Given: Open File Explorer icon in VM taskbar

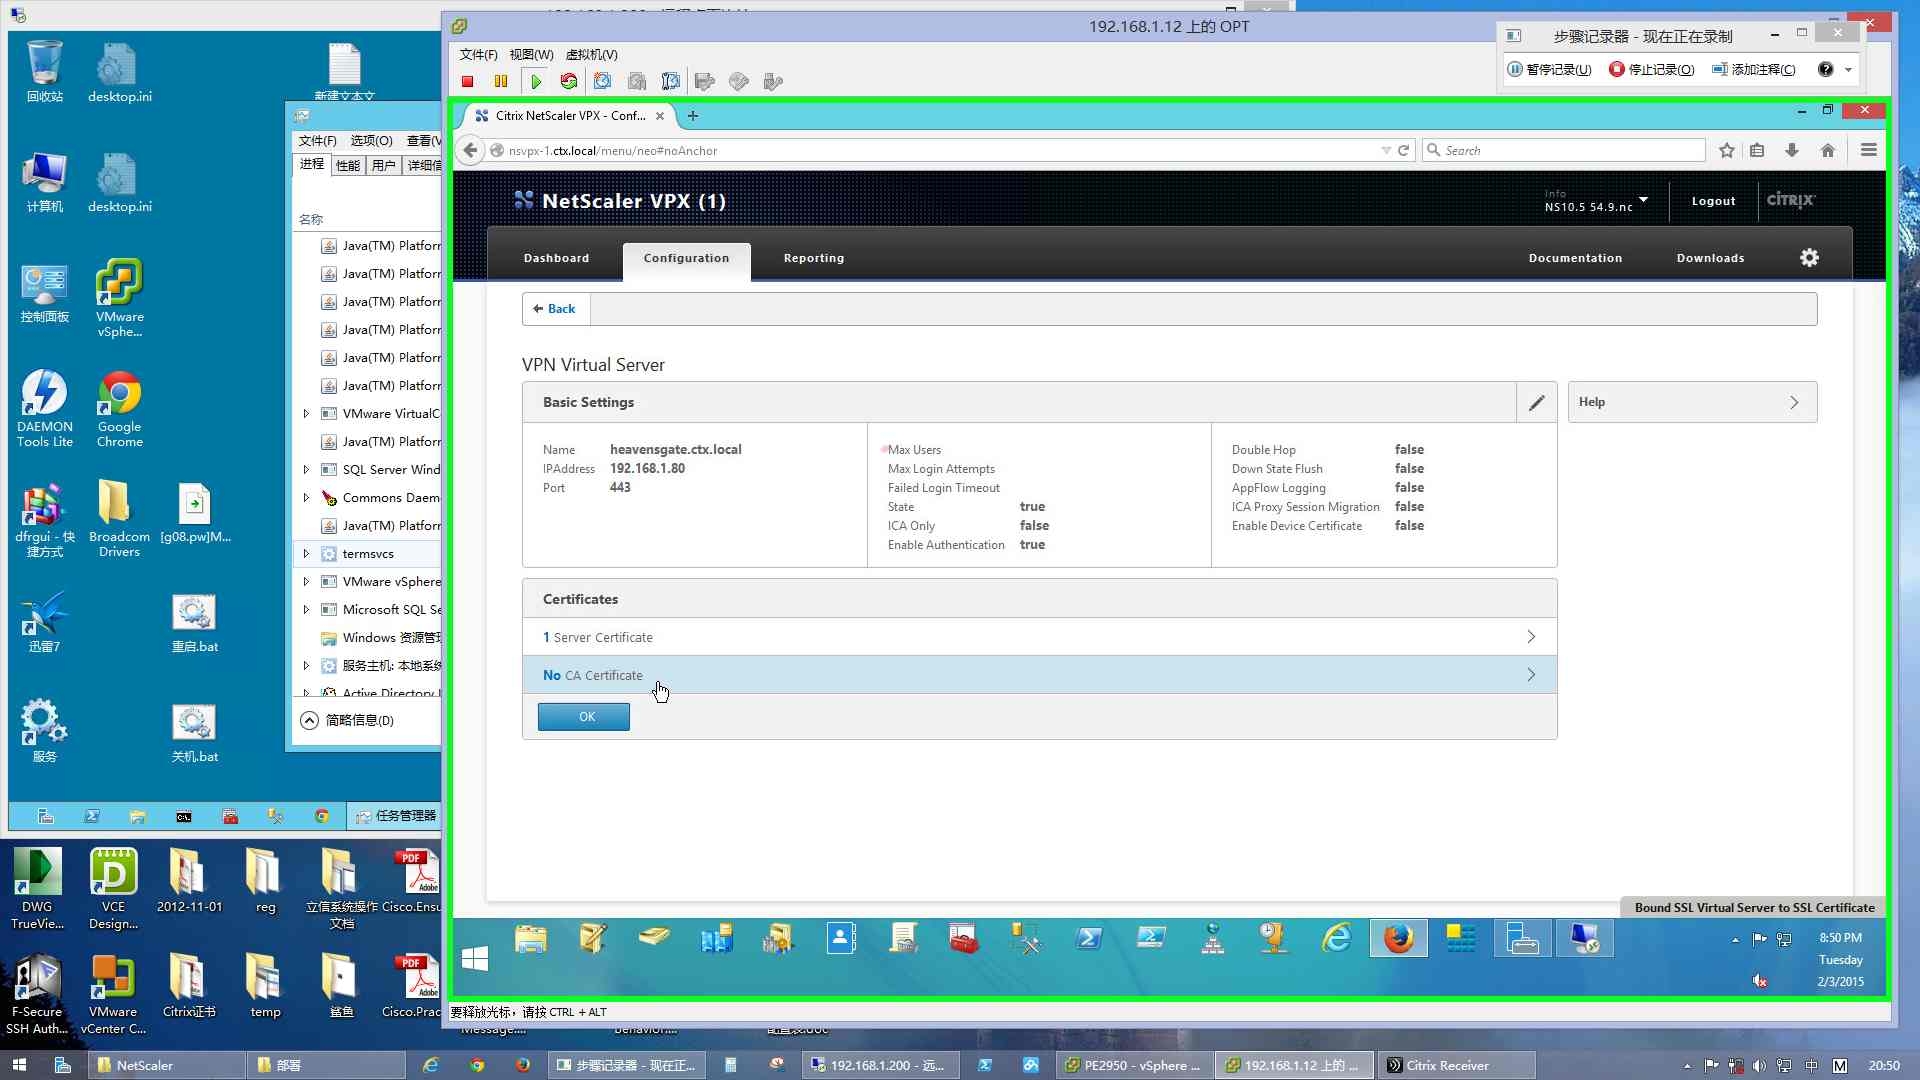Looking at the screenshot, I should coord(531,938).
